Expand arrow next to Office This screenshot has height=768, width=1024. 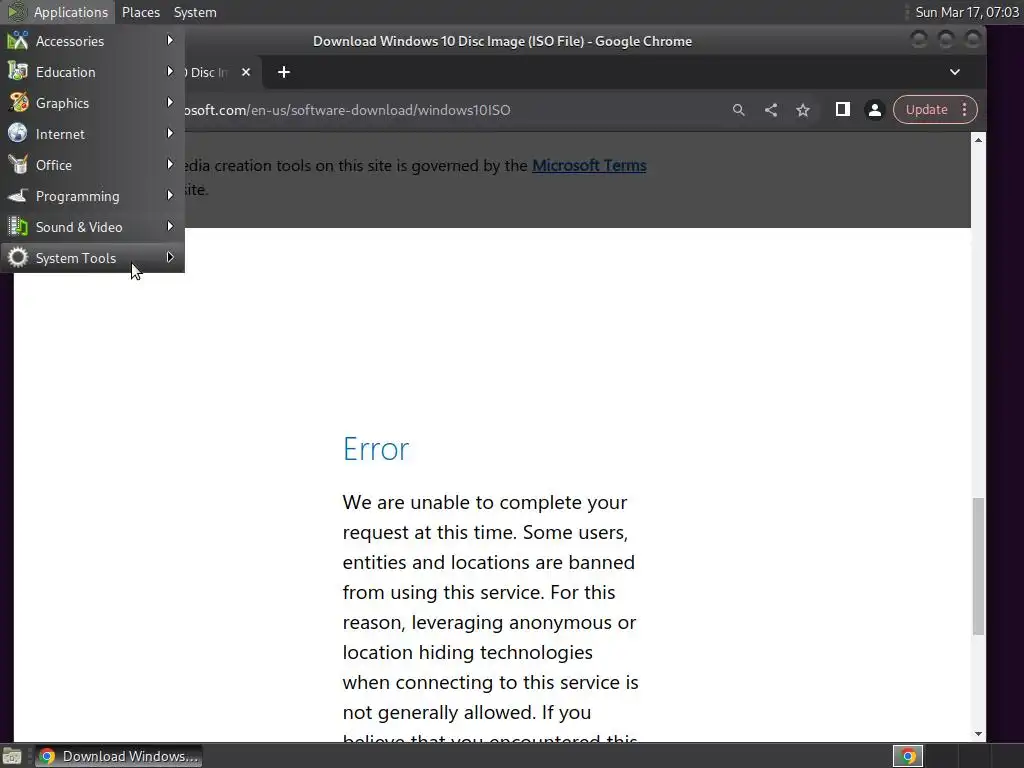(170, 164)
